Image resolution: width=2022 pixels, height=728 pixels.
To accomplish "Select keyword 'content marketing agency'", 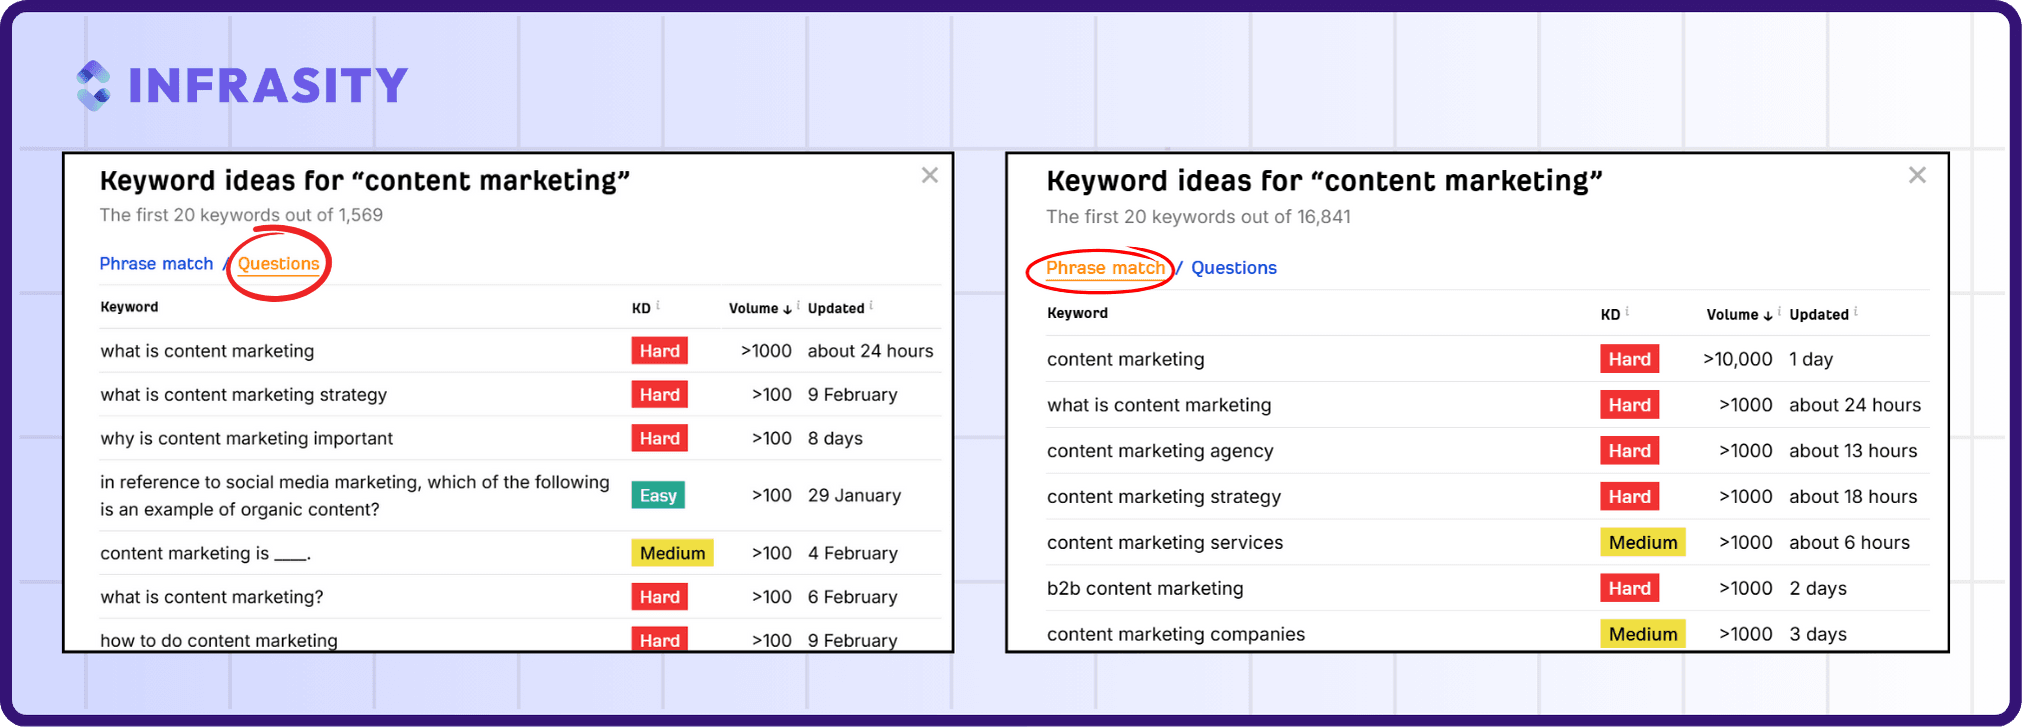I will pos(1160,452).
